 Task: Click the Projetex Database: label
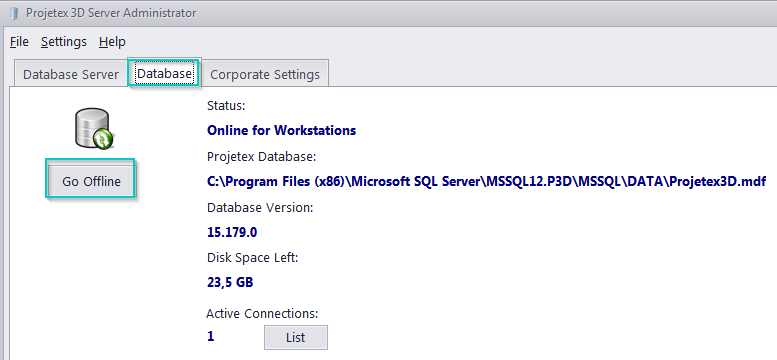(262, 157)
